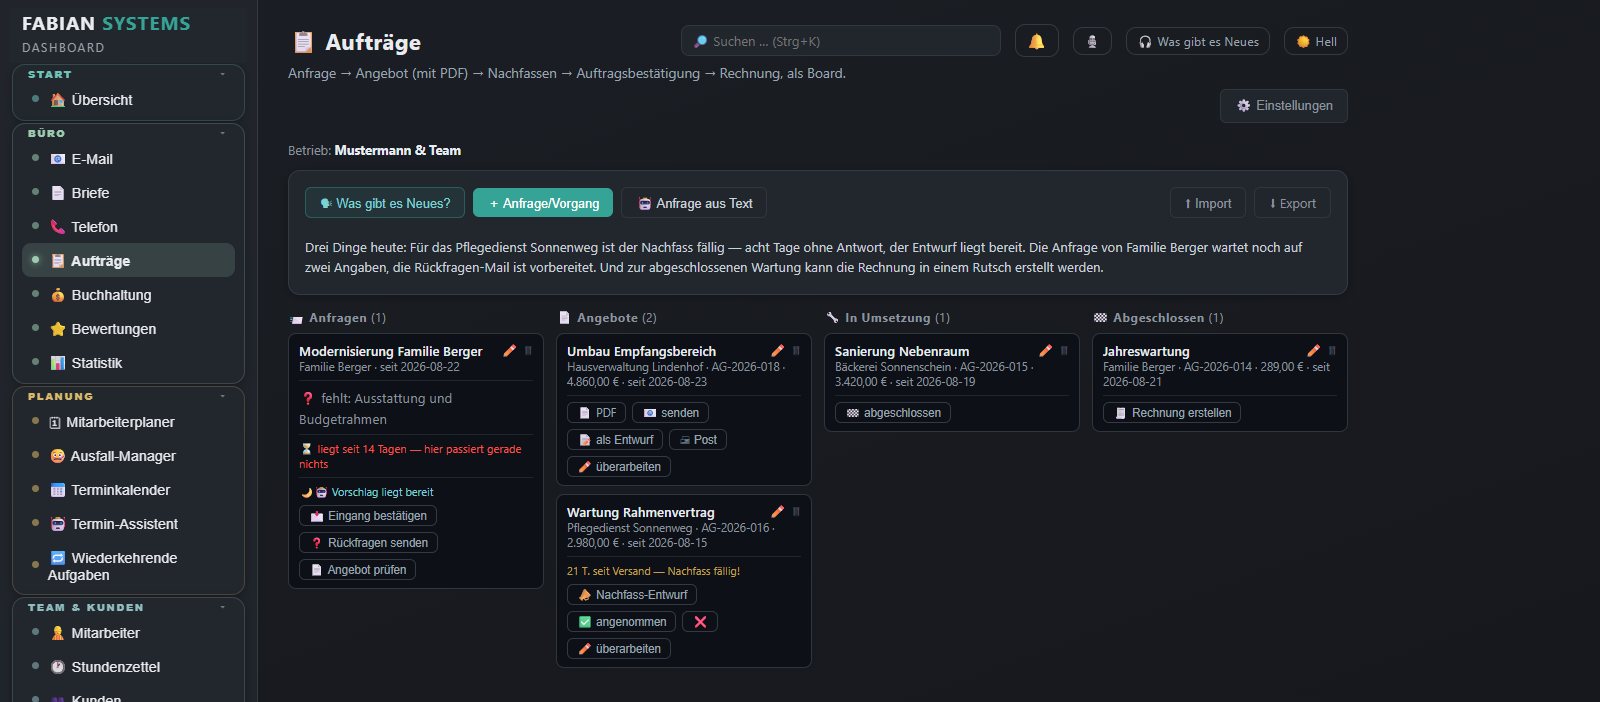The image size is (1600, 702).
Task: Click the red X reject button
Action: pos(700,622)
